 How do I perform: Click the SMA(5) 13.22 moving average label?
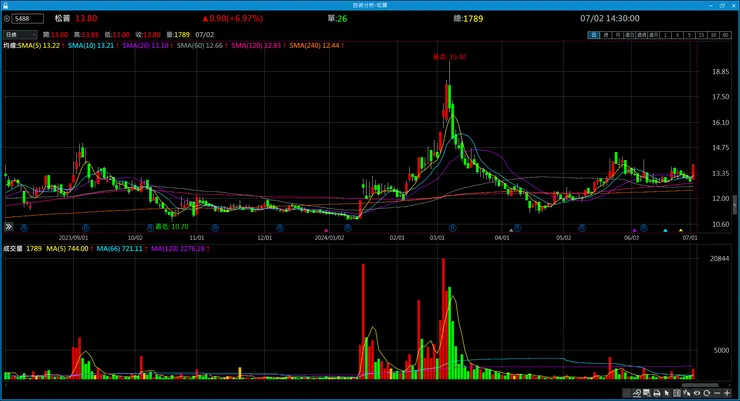click(39, 45)
